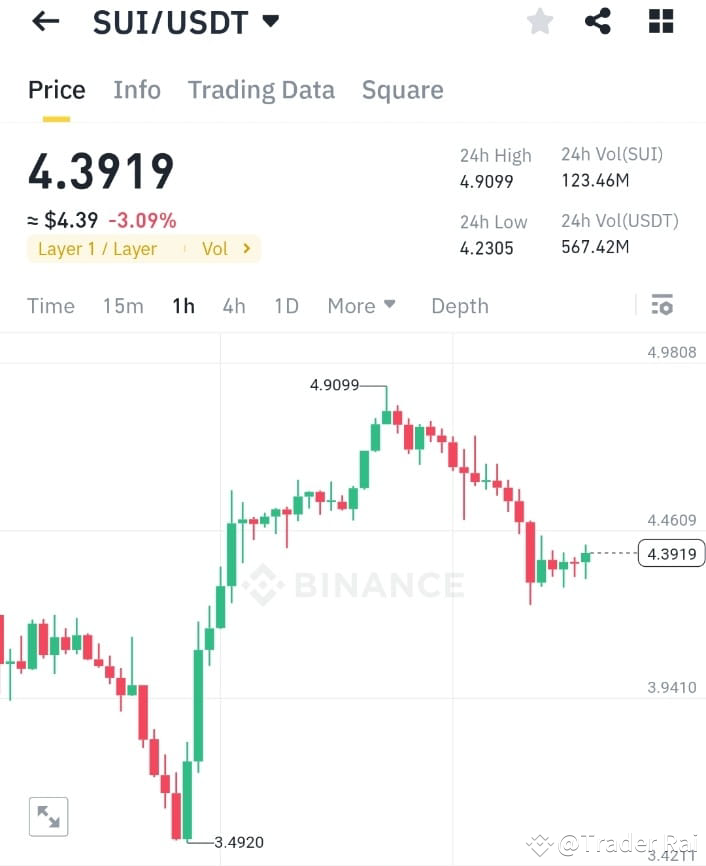This screenshot has height=866, width=706.
Task: Switch to the Trading Data tab
Action: tap(261, 90)
